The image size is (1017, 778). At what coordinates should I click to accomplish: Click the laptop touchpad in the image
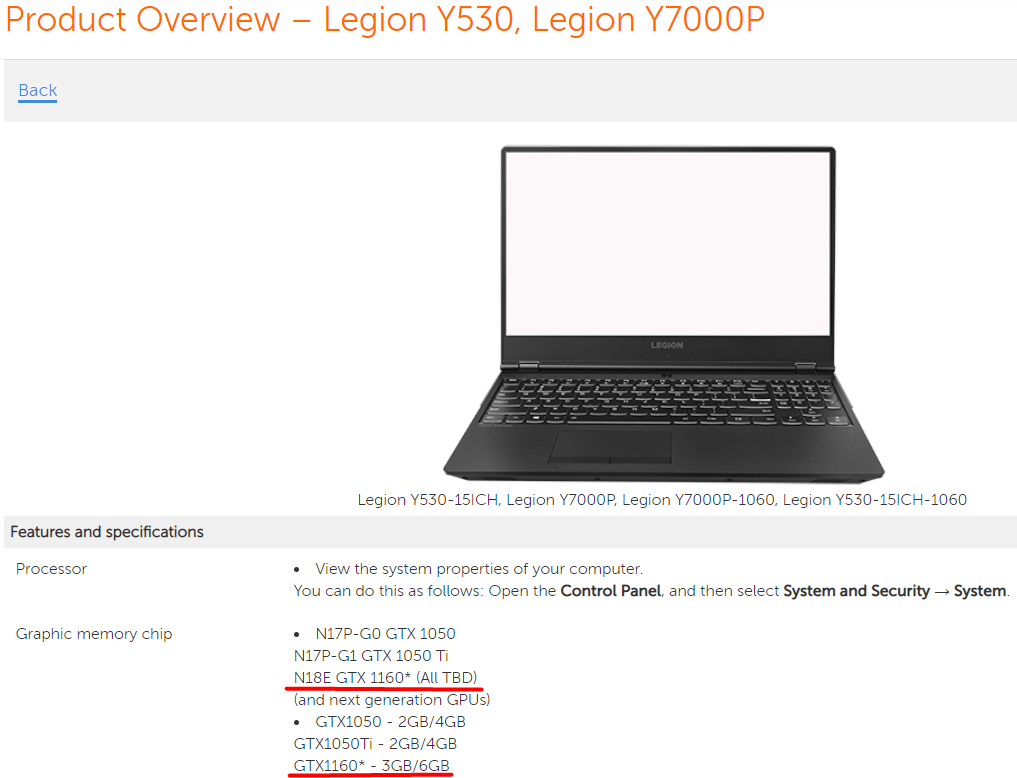click(610, 447)
